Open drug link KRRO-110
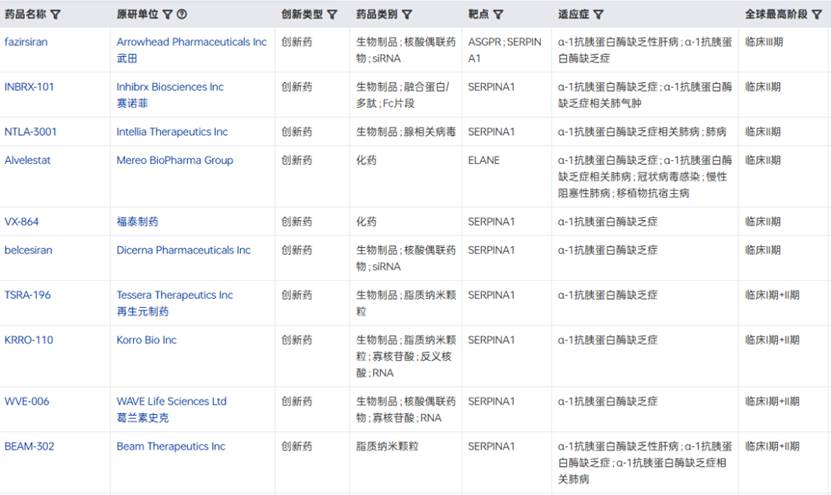The height and width of the screenshot is (495, 831). pos(29,340)
